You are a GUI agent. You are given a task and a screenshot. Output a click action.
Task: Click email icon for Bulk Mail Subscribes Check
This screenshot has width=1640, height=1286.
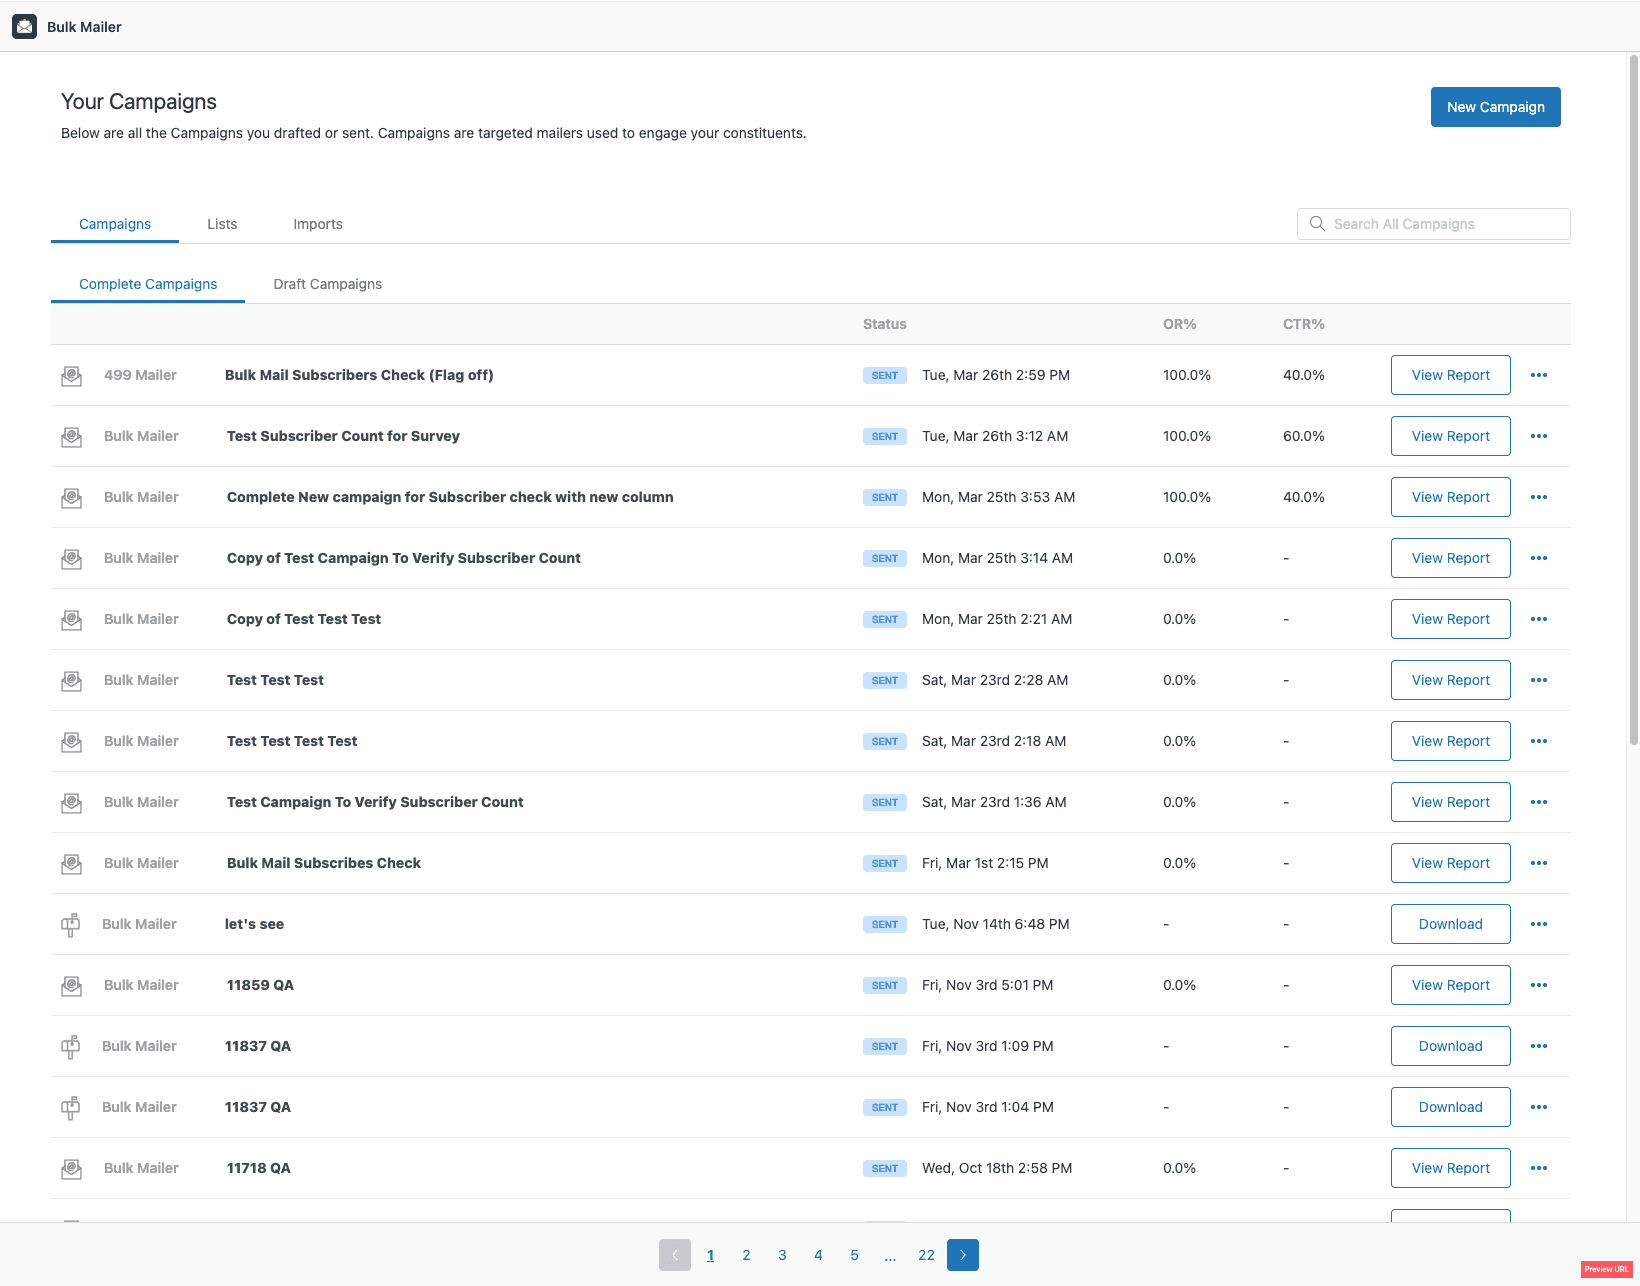pyautogui.click(x=72, y=864)
